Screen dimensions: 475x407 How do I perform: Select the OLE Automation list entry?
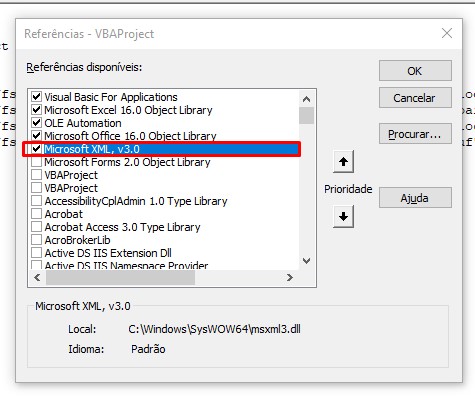pos(83,123)
